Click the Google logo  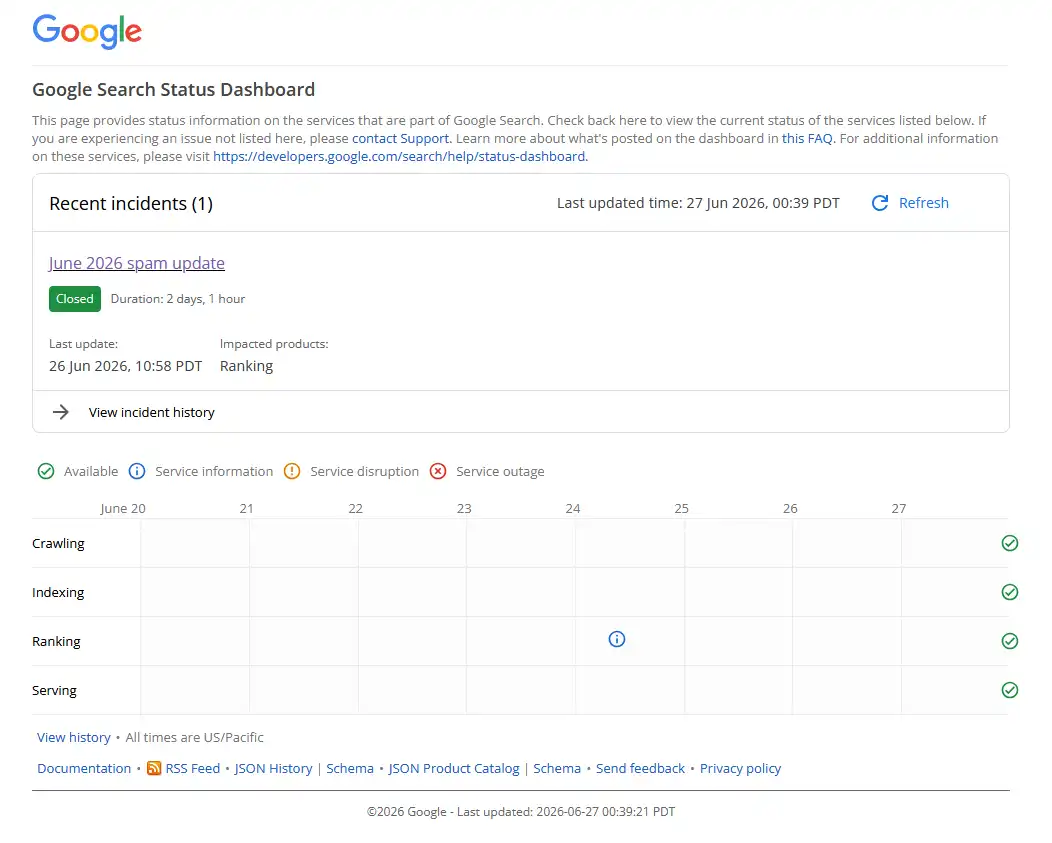pos(87,31)
